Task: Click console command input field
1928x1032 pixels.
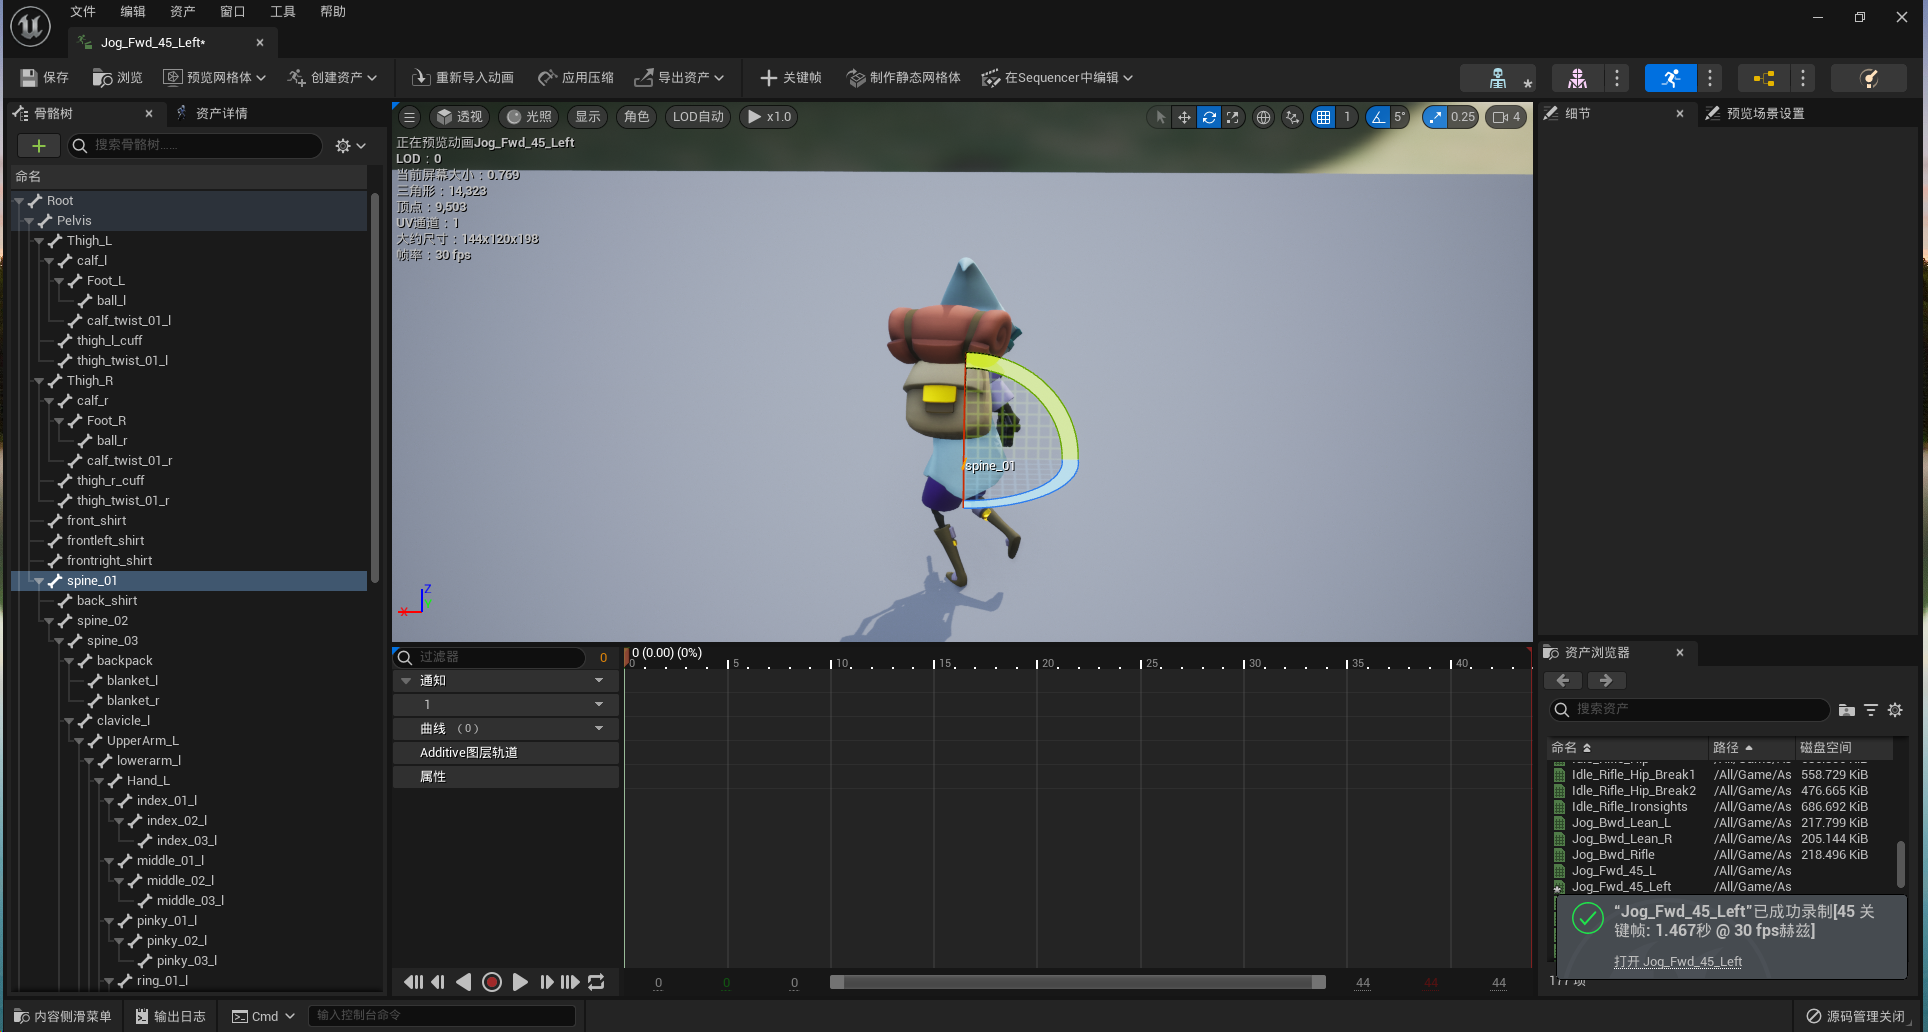Action: click(441, 1016)
